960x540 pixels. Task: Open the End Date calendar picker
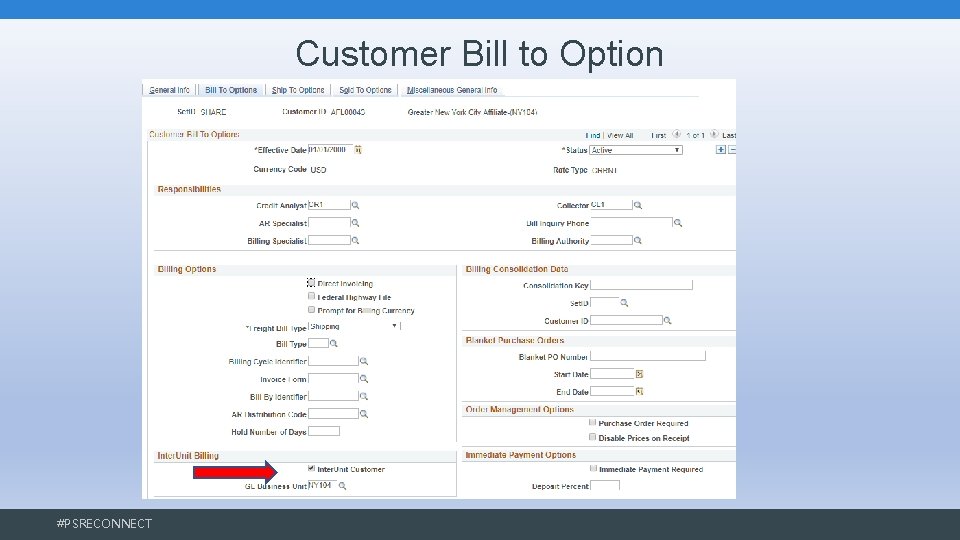639,391
